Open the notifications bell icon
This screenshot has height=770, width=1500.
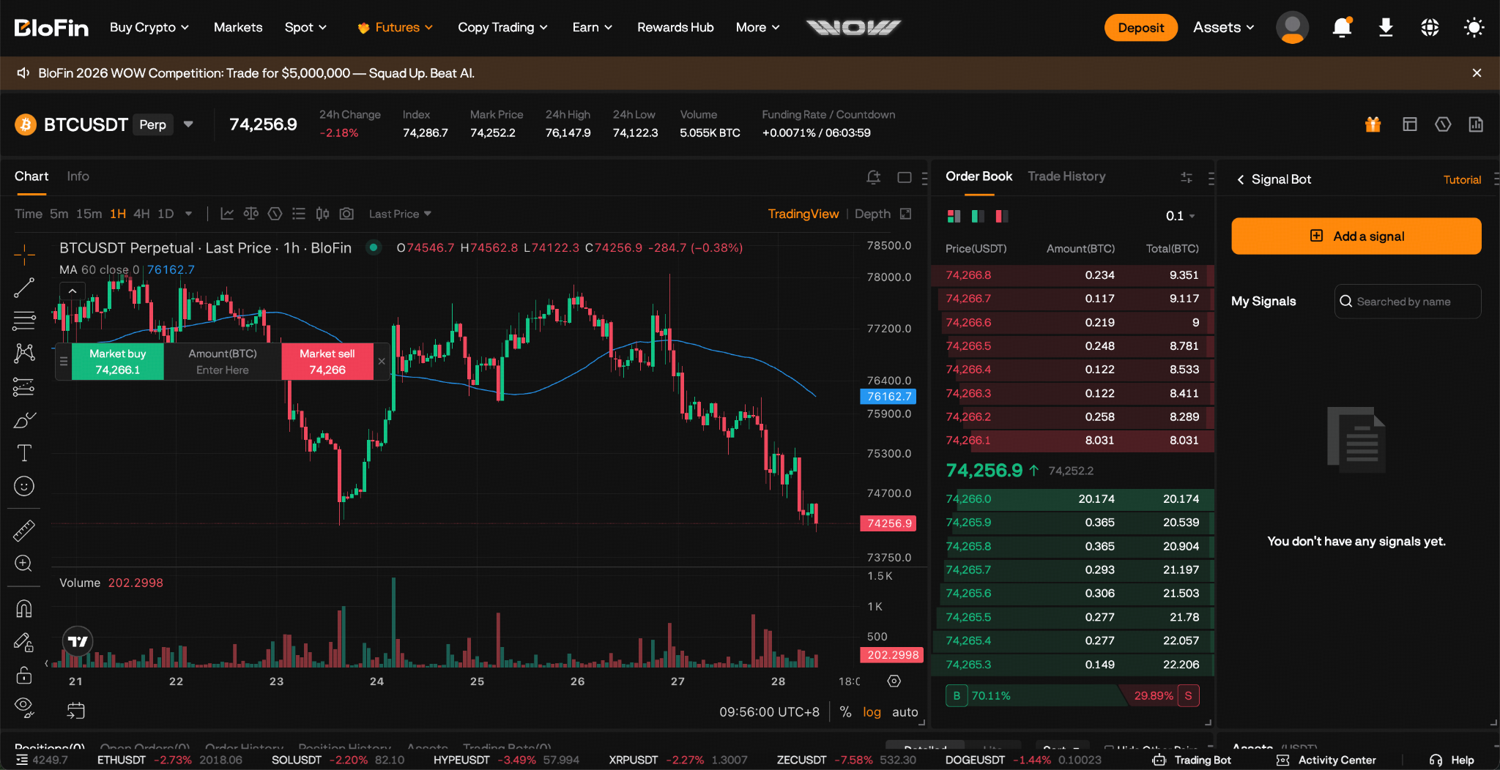[1342, 27]
